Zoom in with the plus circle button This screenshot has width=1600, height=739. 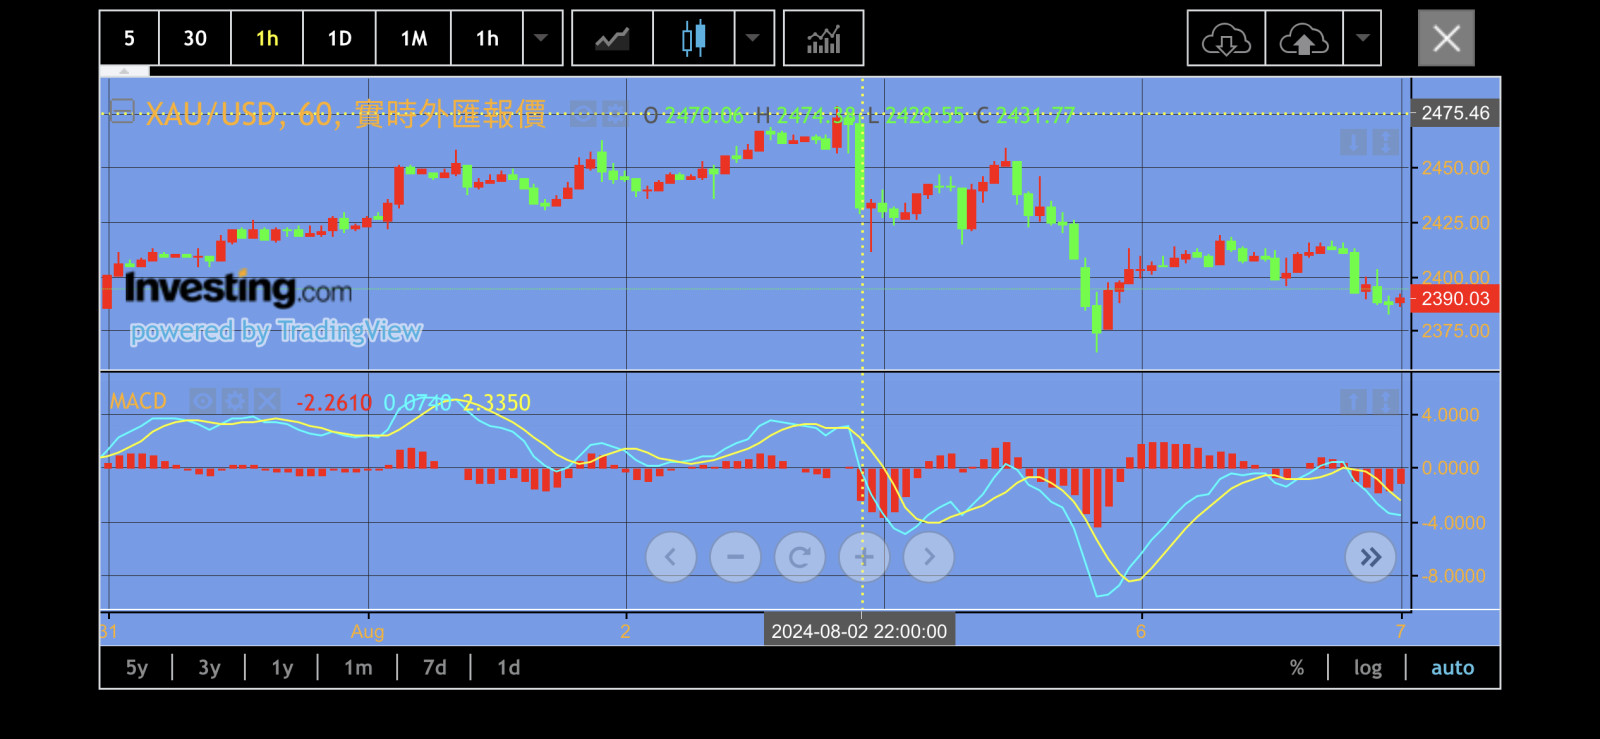[x=864, y=557]
